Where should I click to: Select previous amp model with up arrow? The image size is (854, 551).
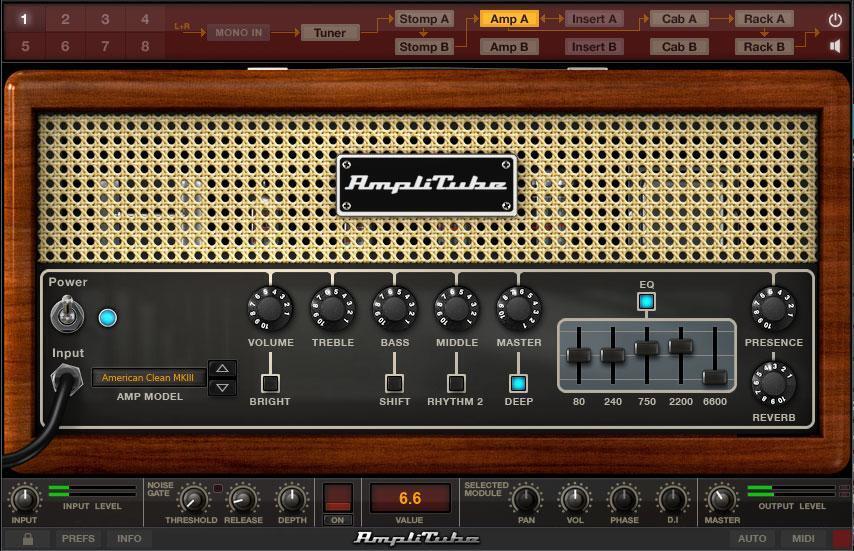[x=222, y=369]
